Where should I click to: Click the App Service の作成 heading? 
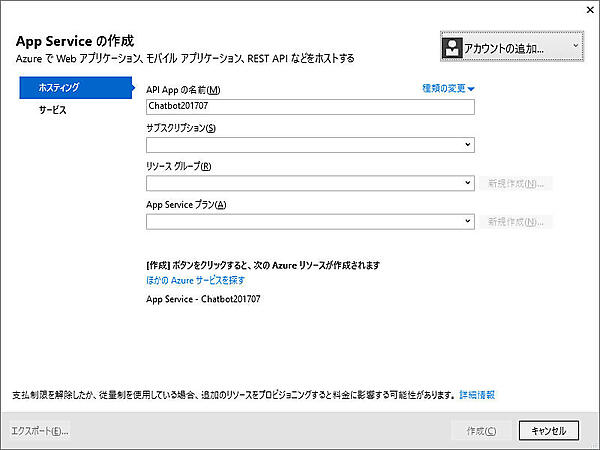tap(75, 41)
